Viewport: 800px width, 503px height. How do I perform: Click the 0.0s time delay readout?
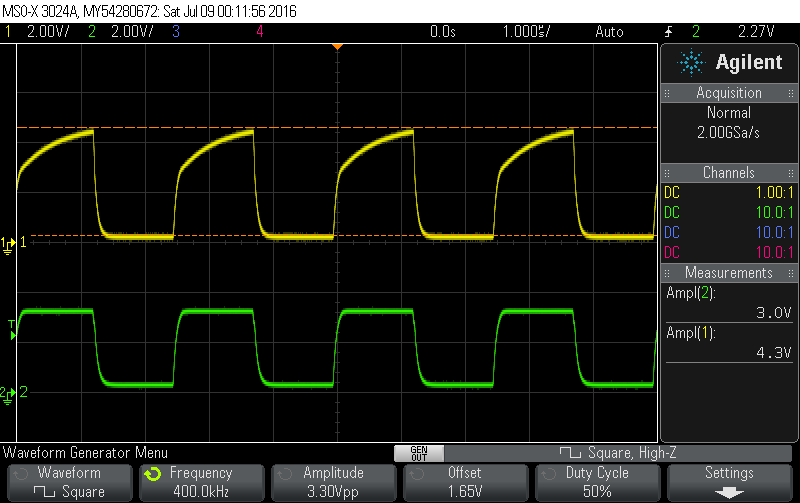pyautogui.click(x=443, y=32)
